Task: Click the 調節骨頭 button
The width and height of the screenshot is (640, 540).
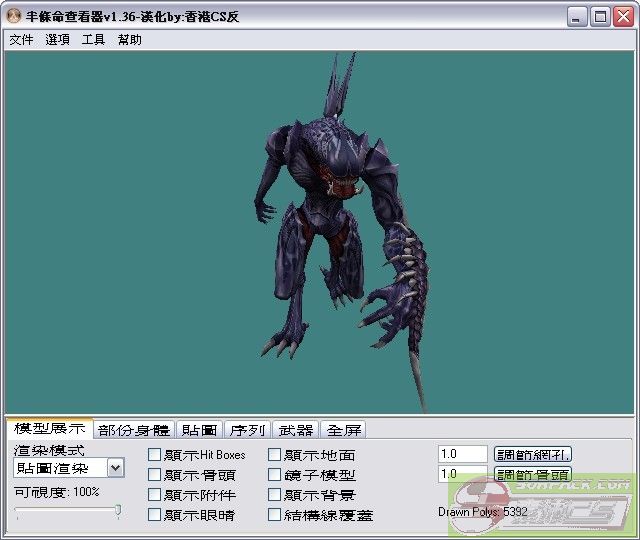Action: 533,474
